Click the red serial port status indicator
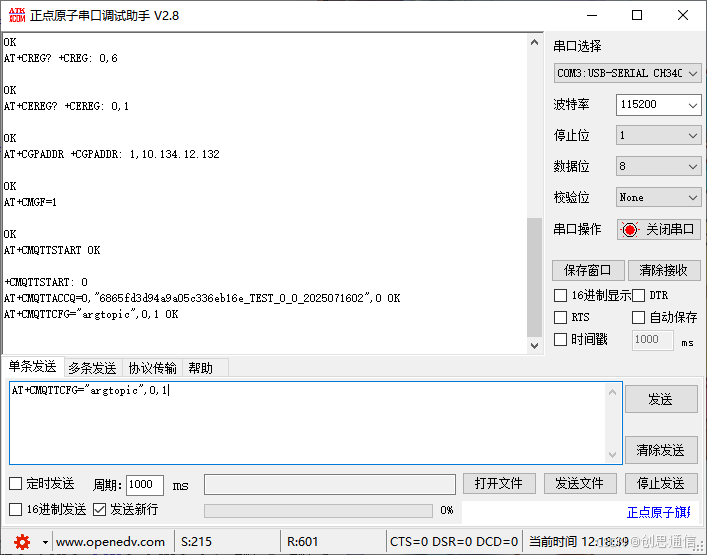Image resolution: width=707 pixels, height=555 pixels. tap(629, 229)
